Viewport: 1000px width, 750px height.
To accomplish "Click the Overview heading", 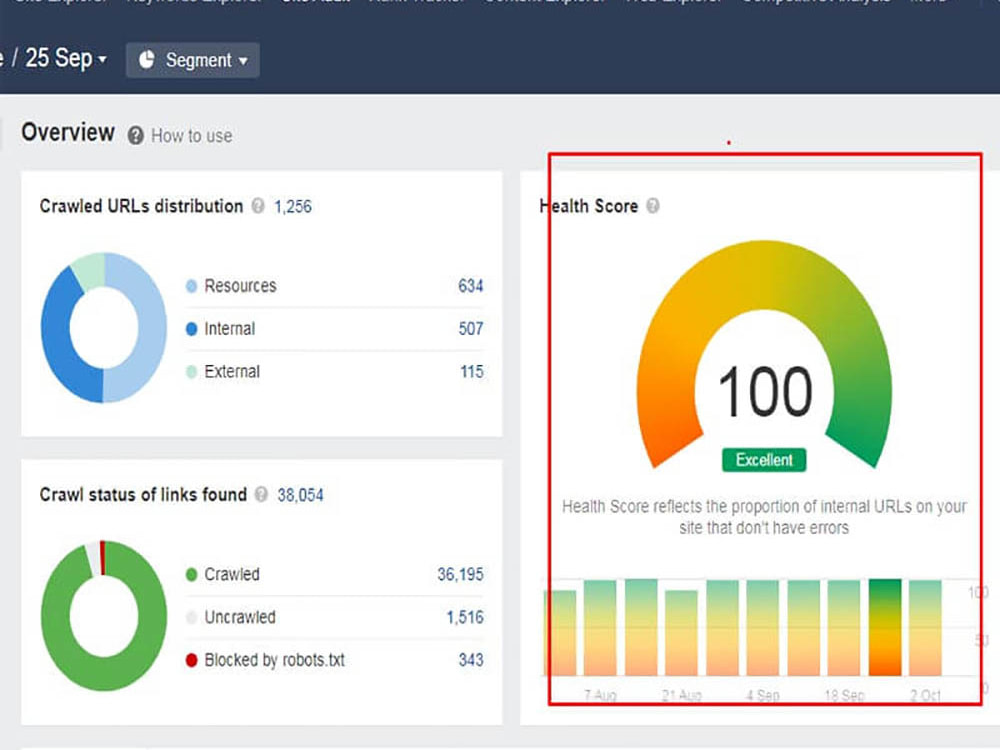I will point(68,133).
